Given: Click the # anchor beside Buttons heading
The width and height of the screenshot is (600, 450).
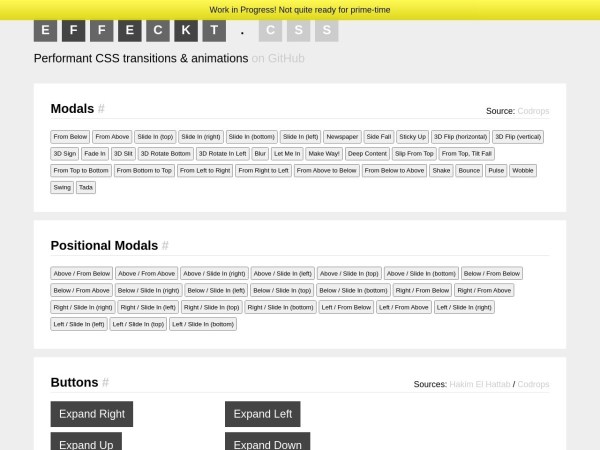Looking at the screenshot, I should pos(105,382).
